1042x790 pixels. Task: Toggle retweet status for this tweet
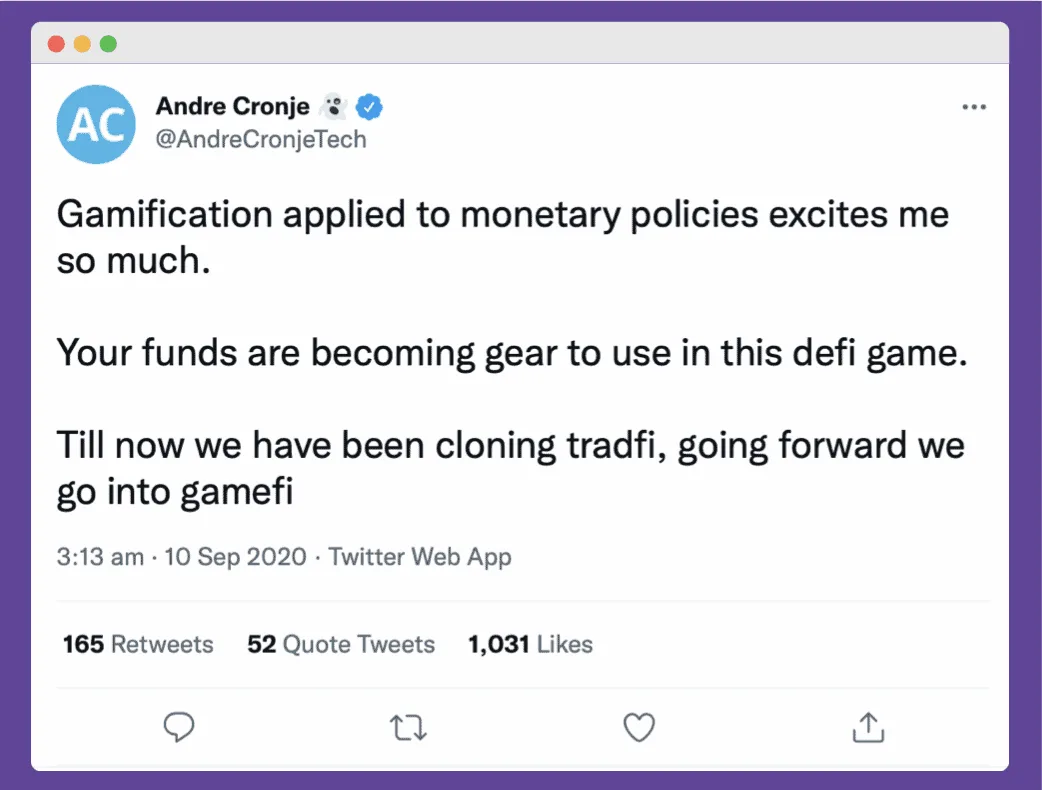pyautogui.click(x=408, y=727)
